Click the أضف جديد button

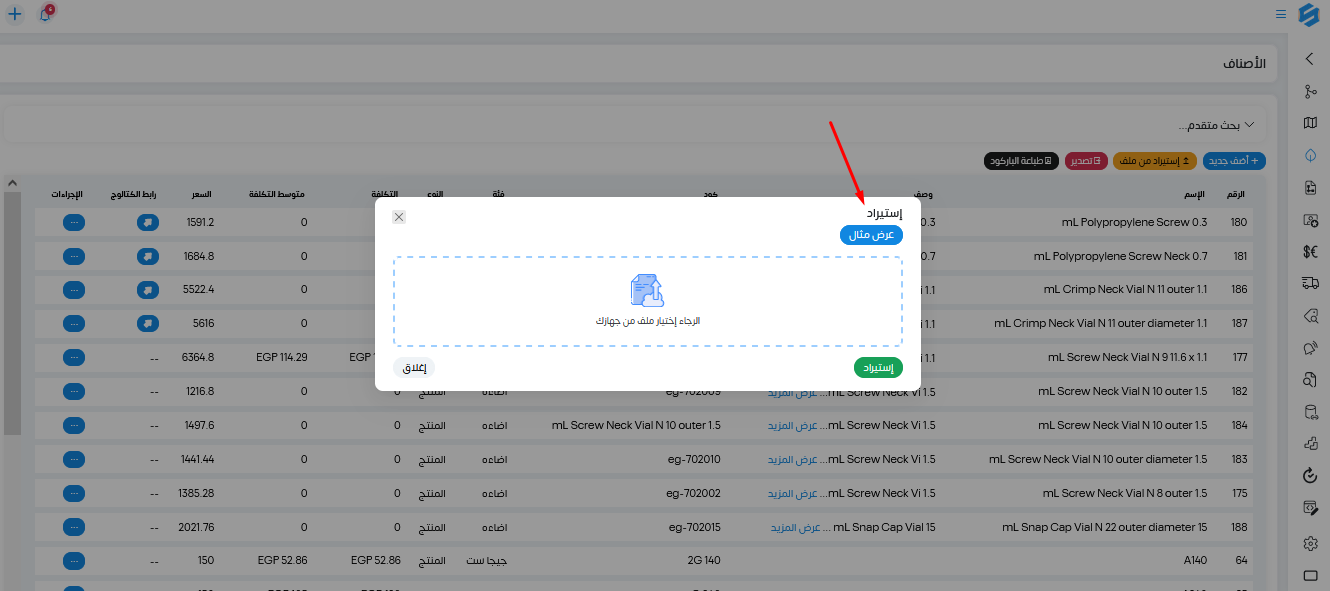pyautogui.click(x=1234, y=161)
